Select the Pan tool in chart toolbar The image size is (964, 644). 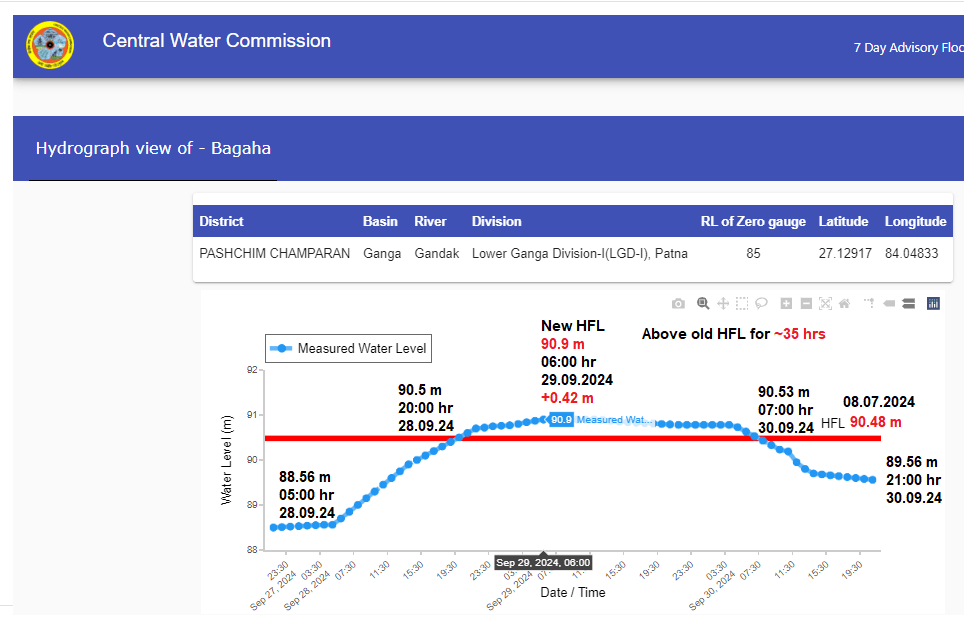click(723, 303)
